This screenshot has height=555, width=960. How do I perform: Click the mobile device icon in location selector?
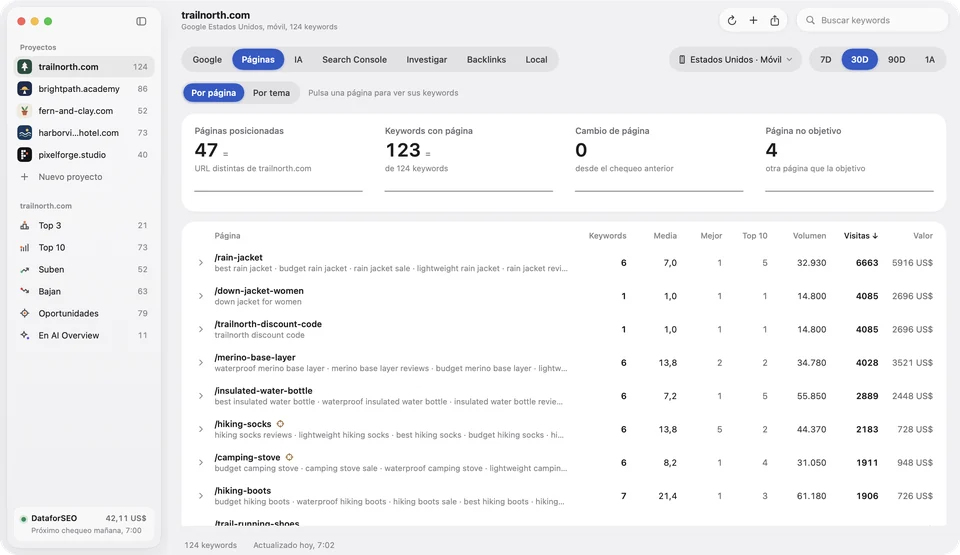tap(682, 59)
